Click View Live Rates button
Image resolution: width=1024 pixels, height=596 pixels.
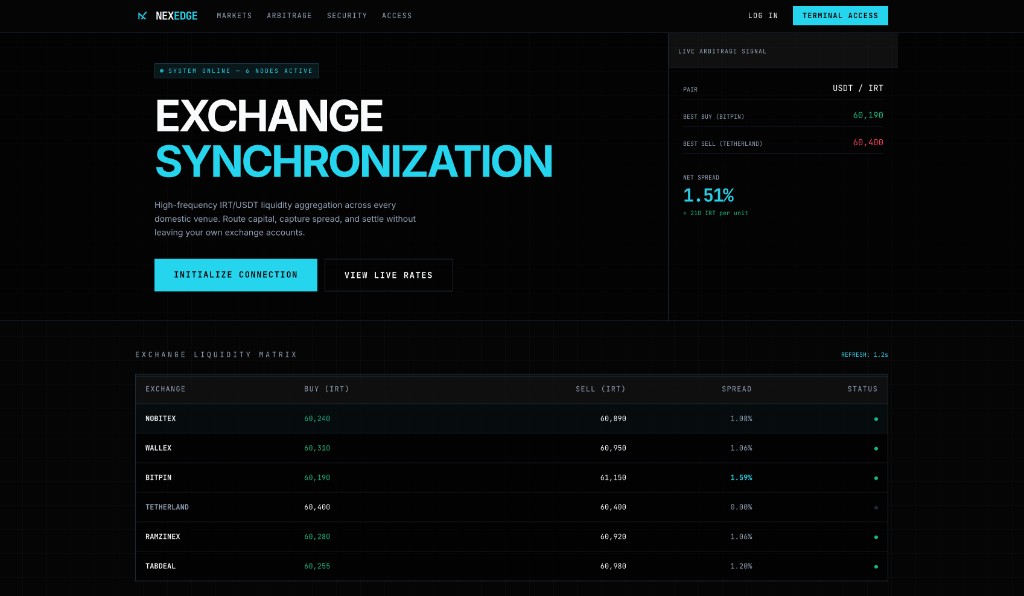tap(389, 275)
